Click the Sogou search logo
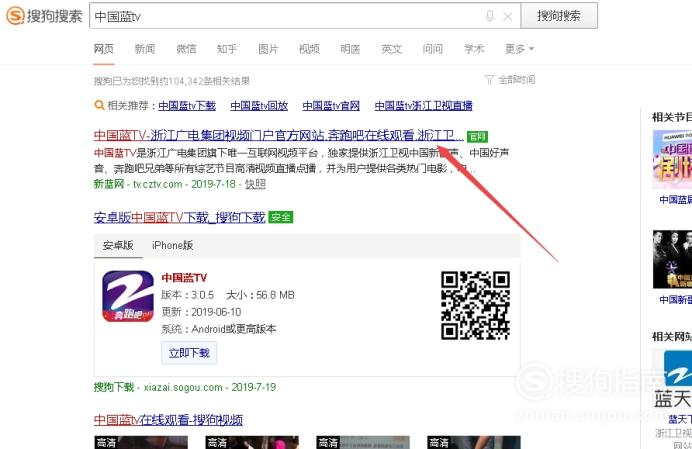 point(44,16)
